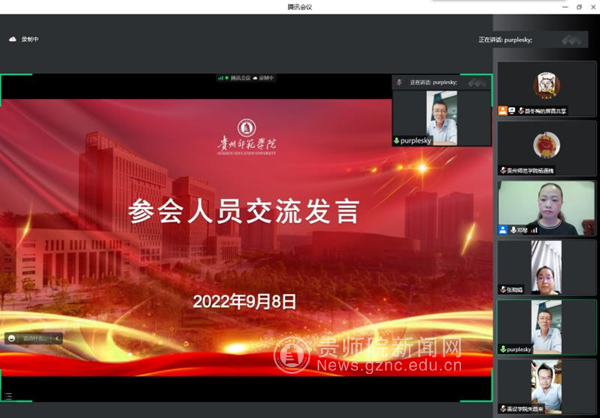Select the purplesky tile in right sidebar
Viewport: 600px width, 418px height.
(x=546, y=326)
